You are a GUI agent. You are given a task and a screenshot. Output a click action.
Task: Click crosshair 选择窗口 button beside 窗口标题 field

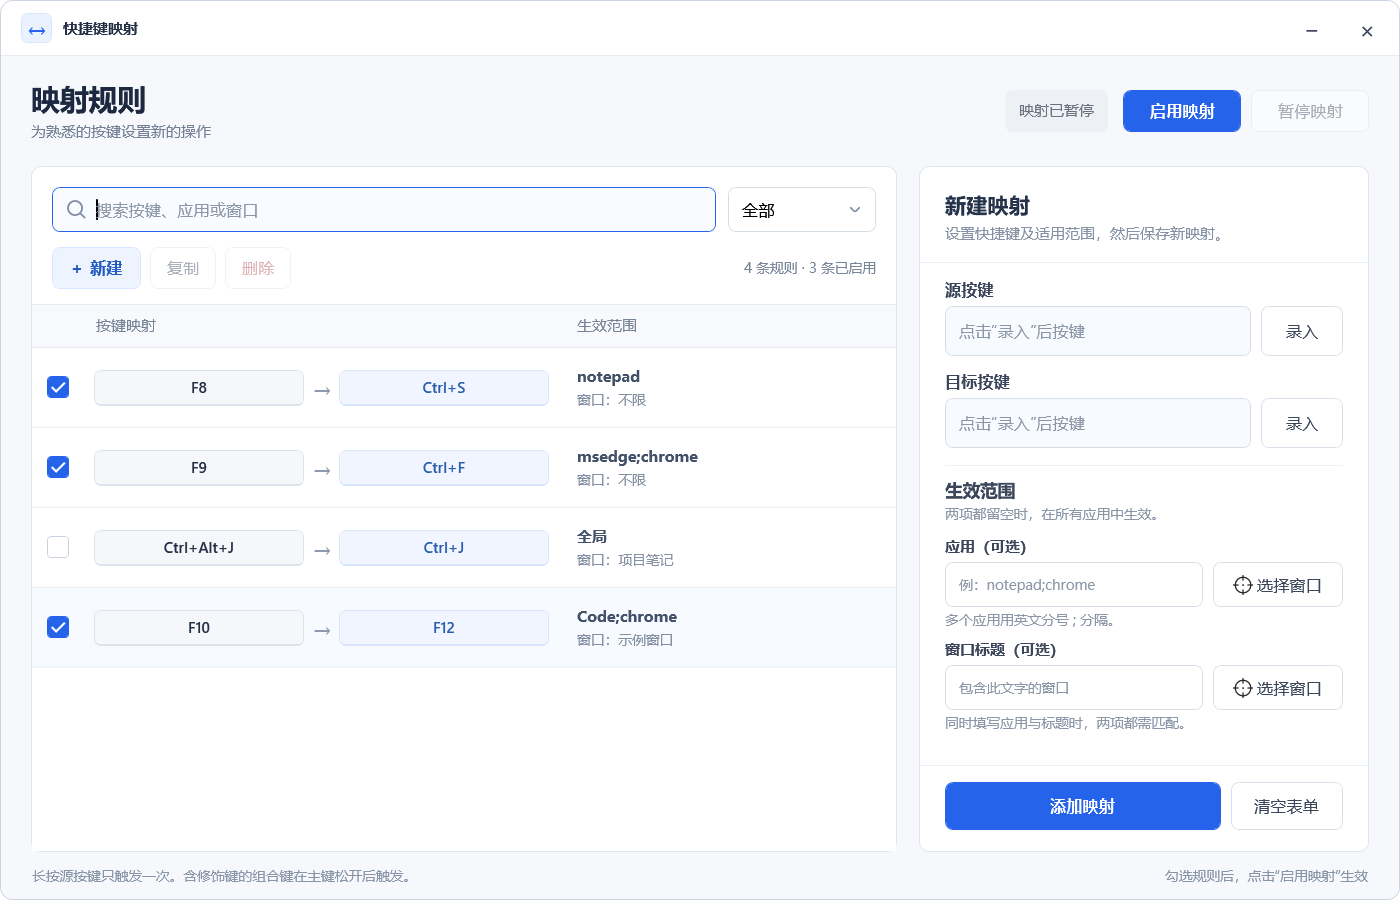click(1278, 688)
